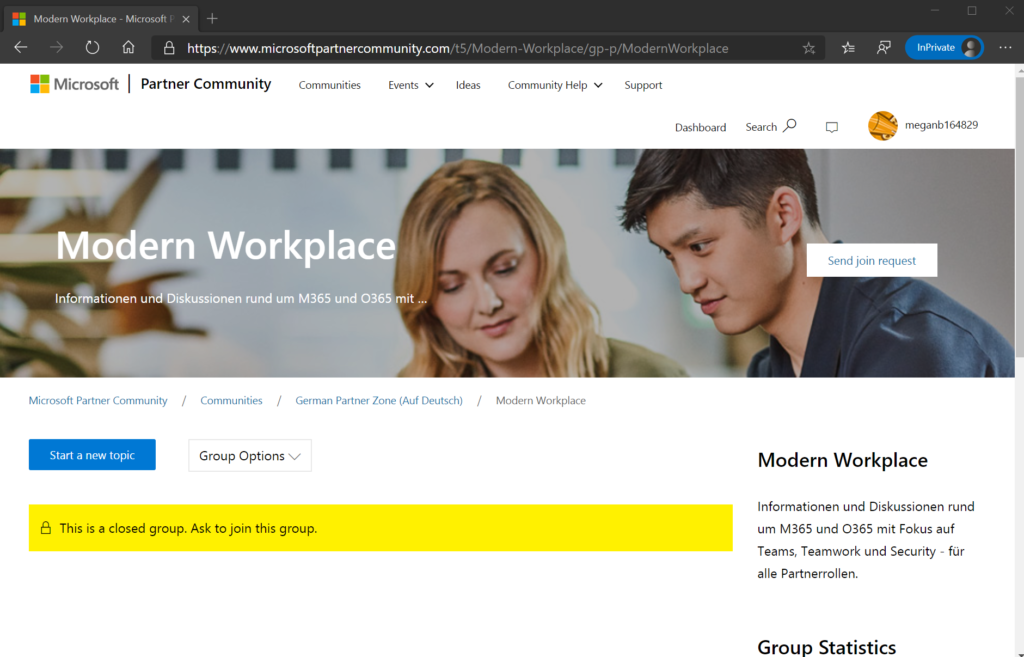Open the Ideas nav item
The width and height of the screenshot is (1024, 657).
[468, 86]
